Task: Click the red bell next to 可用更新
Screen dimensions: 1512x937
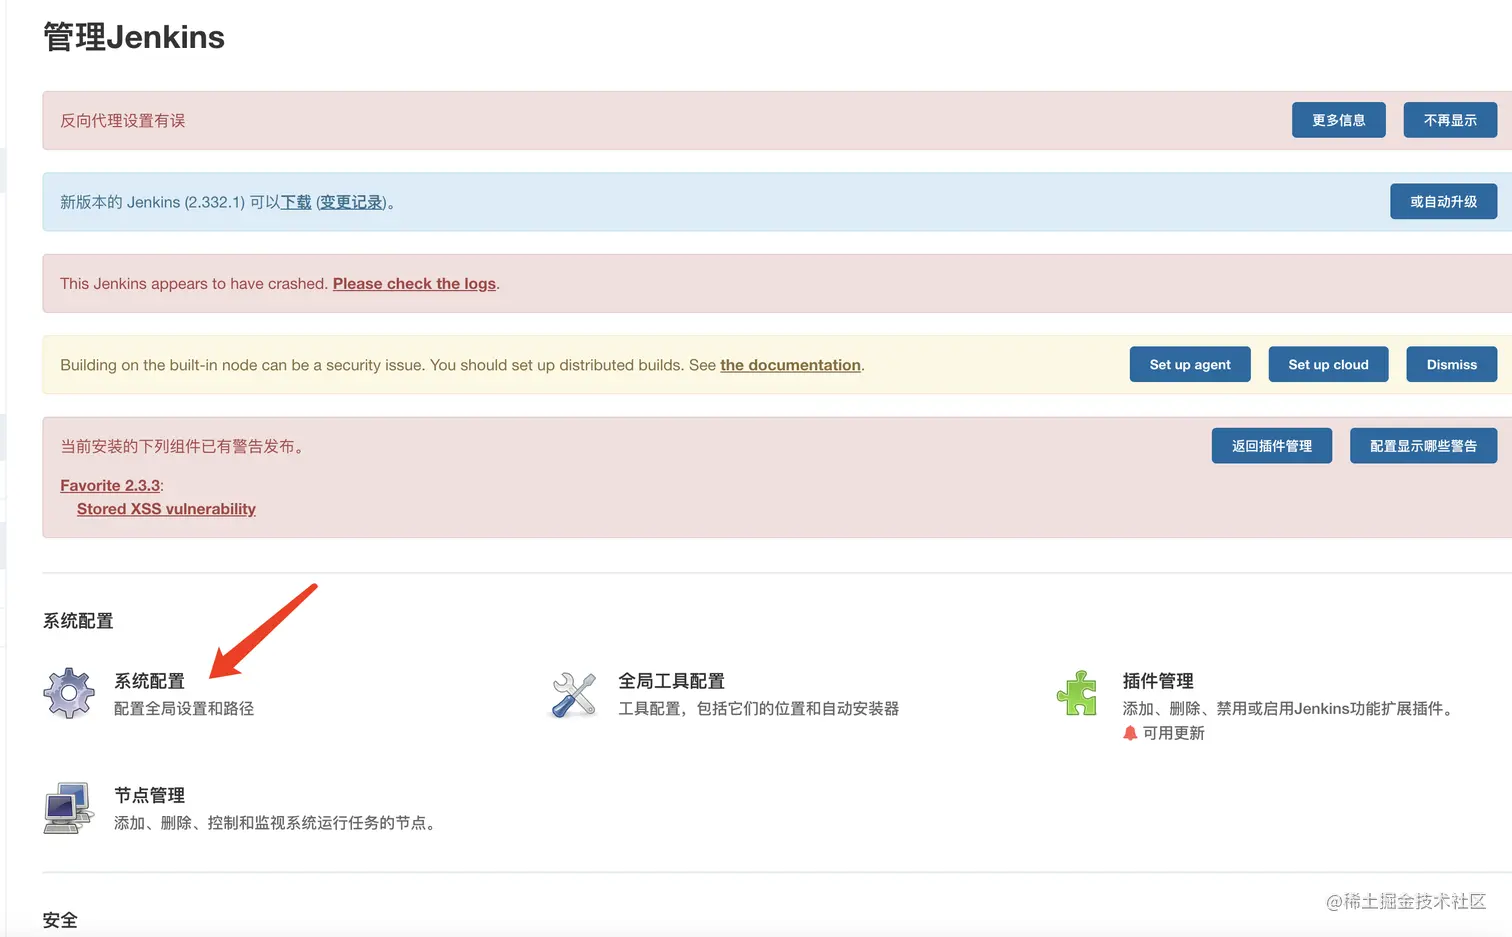Action: (x=1130, y=733)
